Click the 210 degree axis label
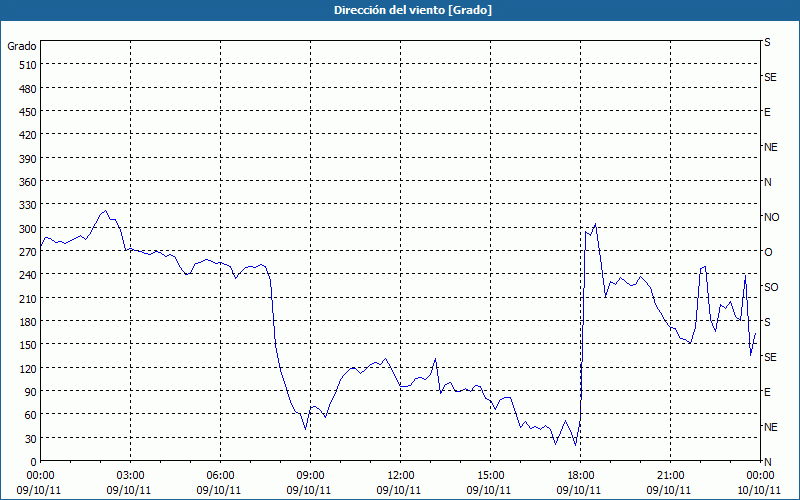 pyautogui.click(x=28, y=299)
